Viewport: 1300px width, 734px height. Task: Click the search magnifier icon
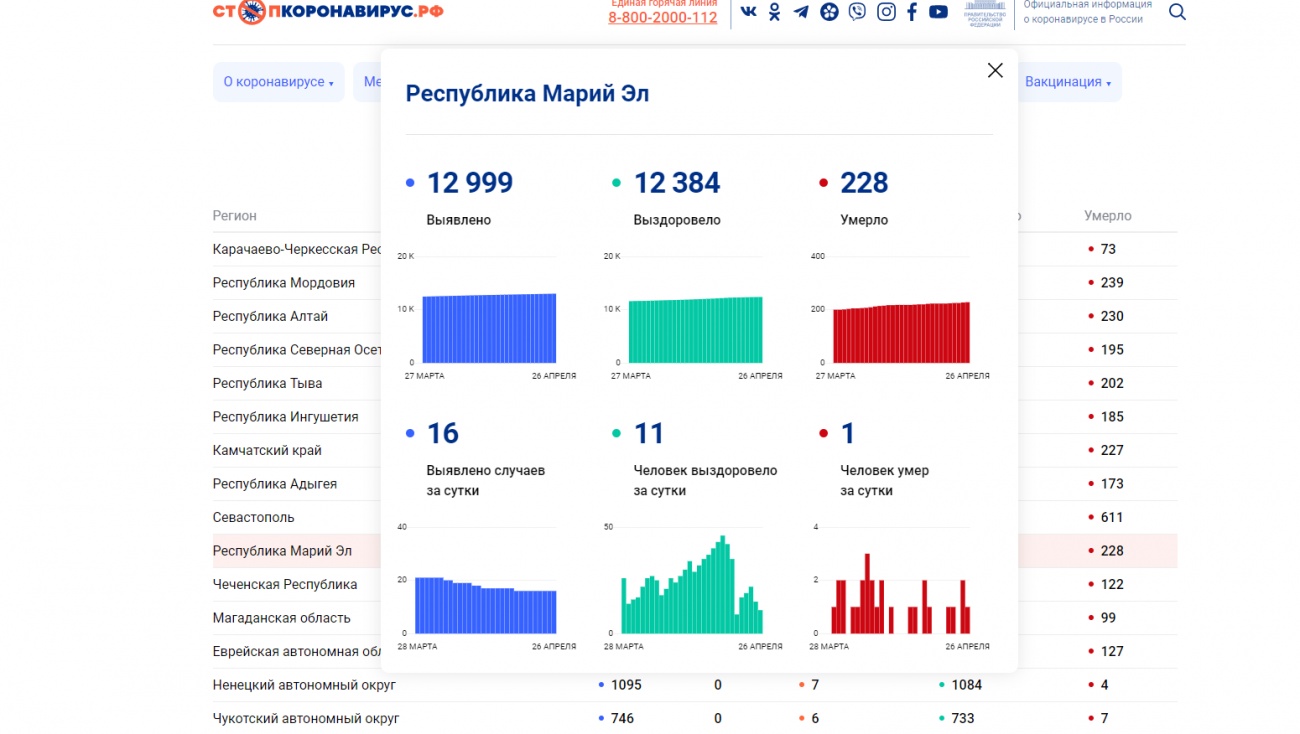click(x=1177, y=12)
